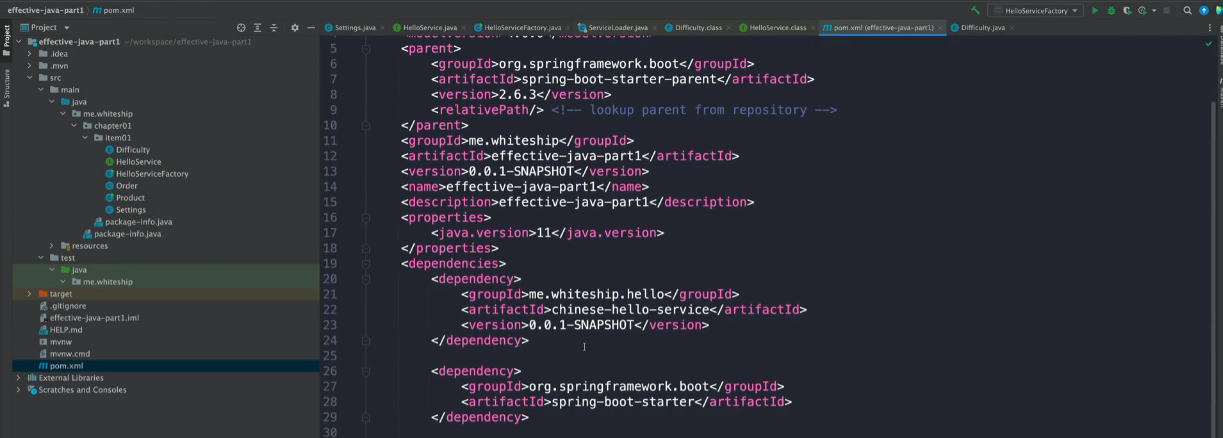Viewport: 1223px width, 438px height.
Task: Hide the Project panel with the minus icon
Action: 311,27
